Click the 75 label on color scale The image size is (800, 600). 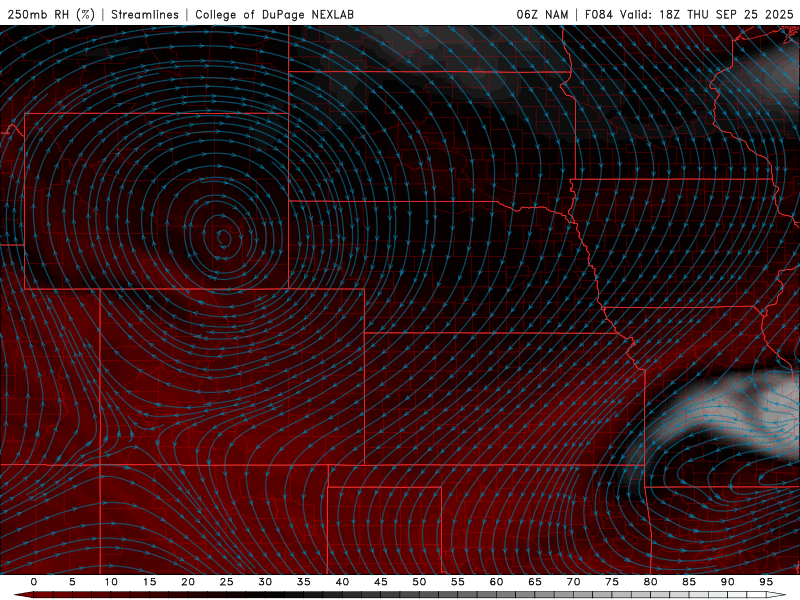point(612,582)
